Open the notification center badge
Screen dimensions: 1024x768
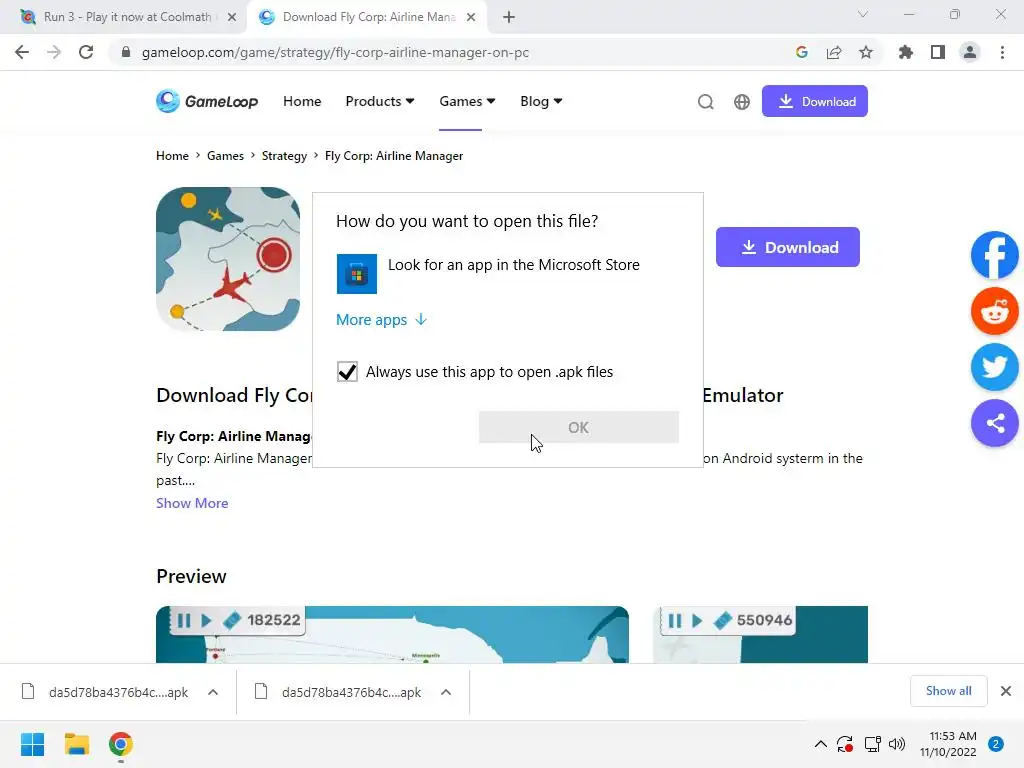coord(996,744)
